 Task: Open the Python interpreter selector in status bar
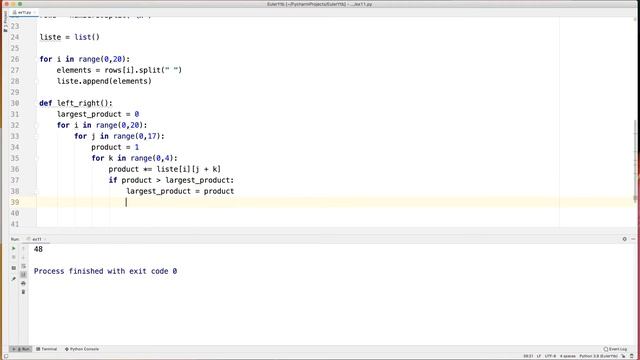pos(598,356)
